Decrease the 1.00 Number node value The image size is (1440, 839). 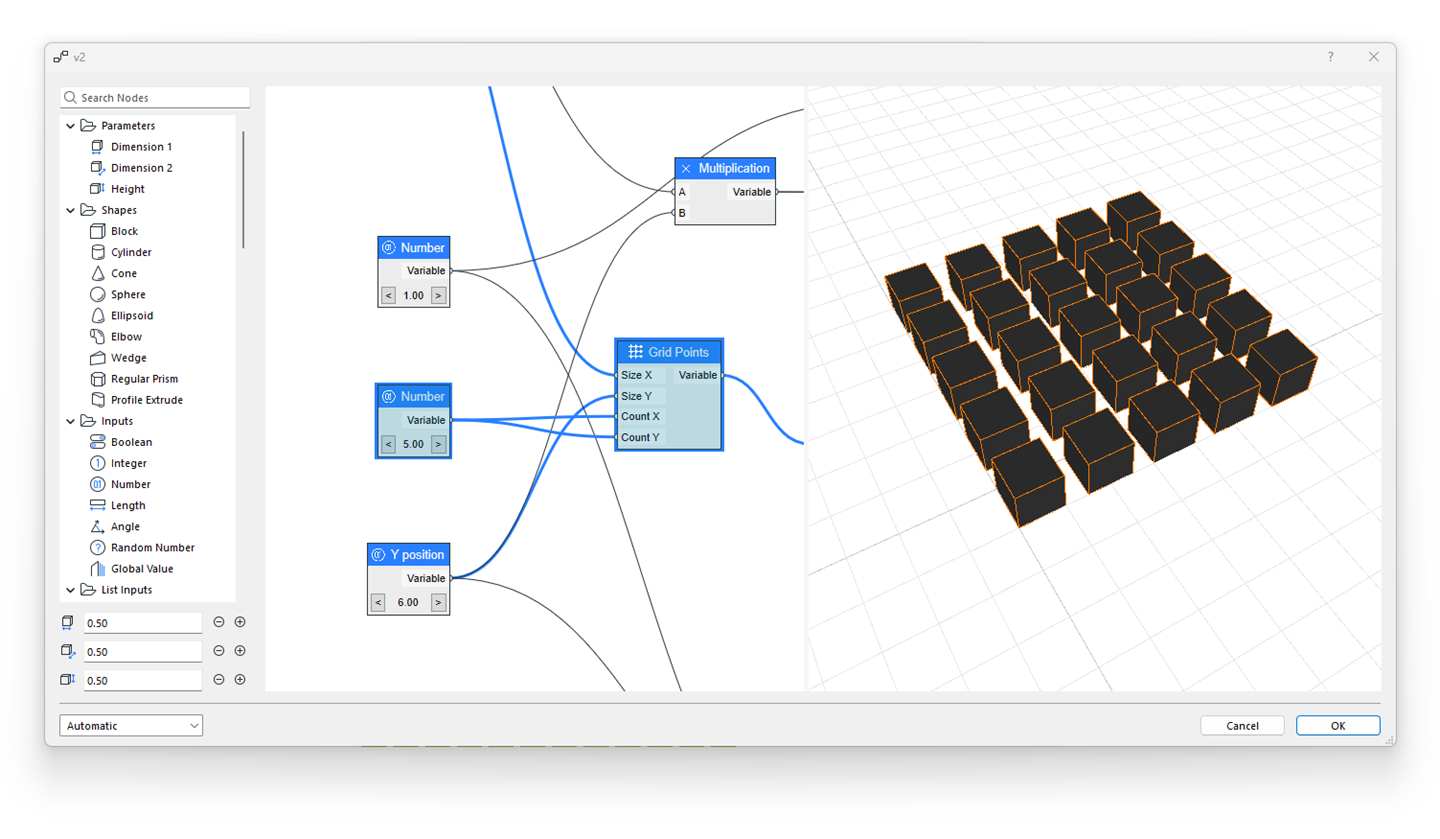click(389, 296)
